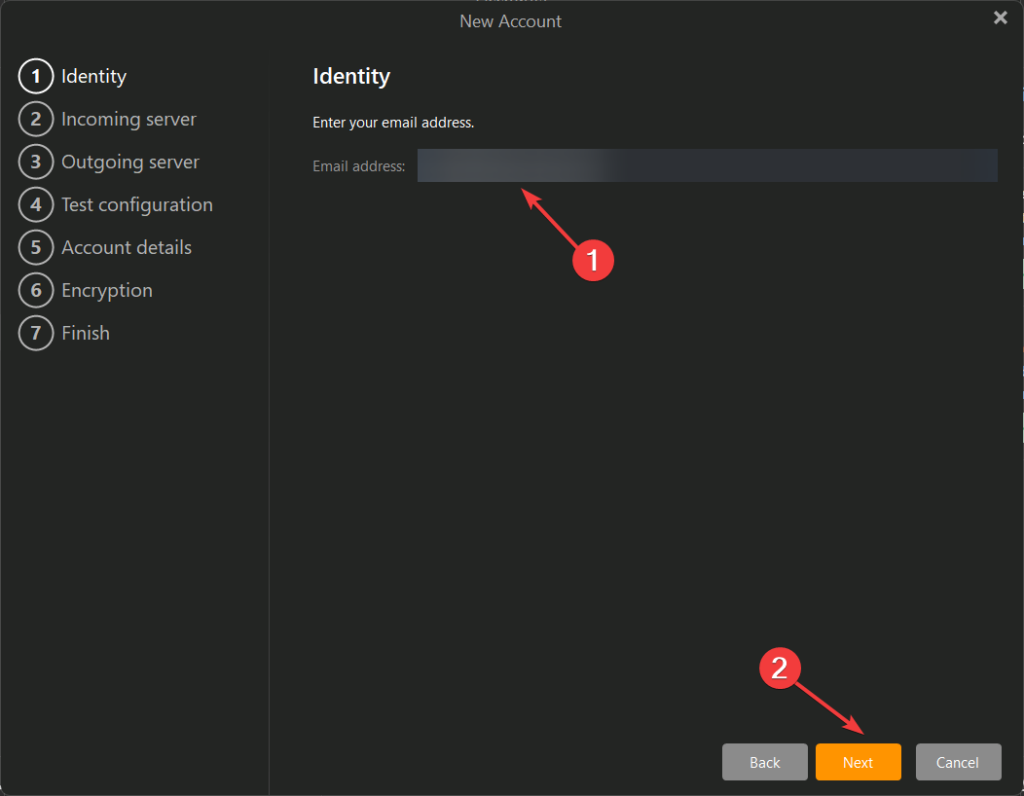Switch to the Account details step
1024x796 pixels.
[126, 248]
